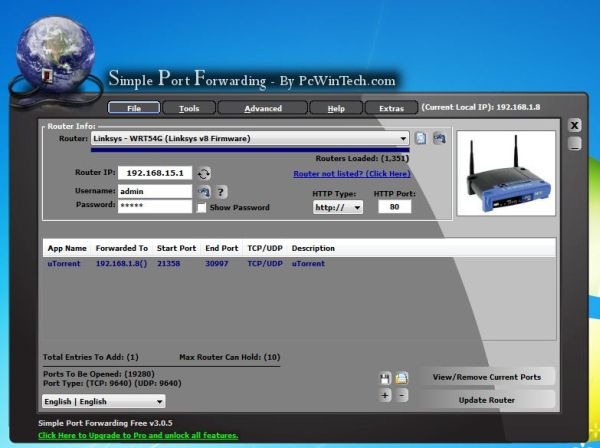The image size is (600, 448).
Task: Click the save floppy disk icon
Action: [385, 378]
